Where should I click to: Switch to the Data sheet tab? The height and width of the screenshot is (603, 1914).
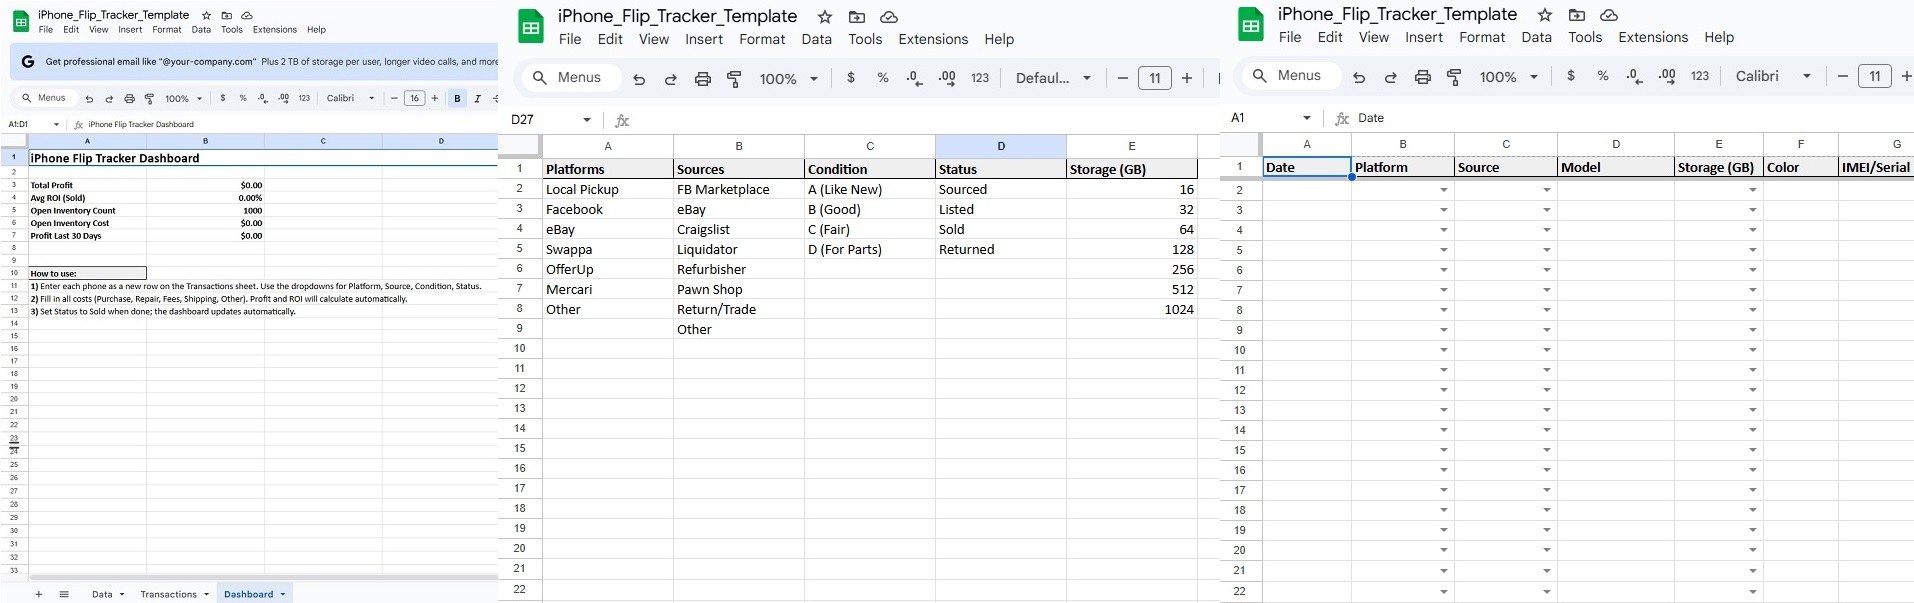pyautogui.click(x=102, y=594)
